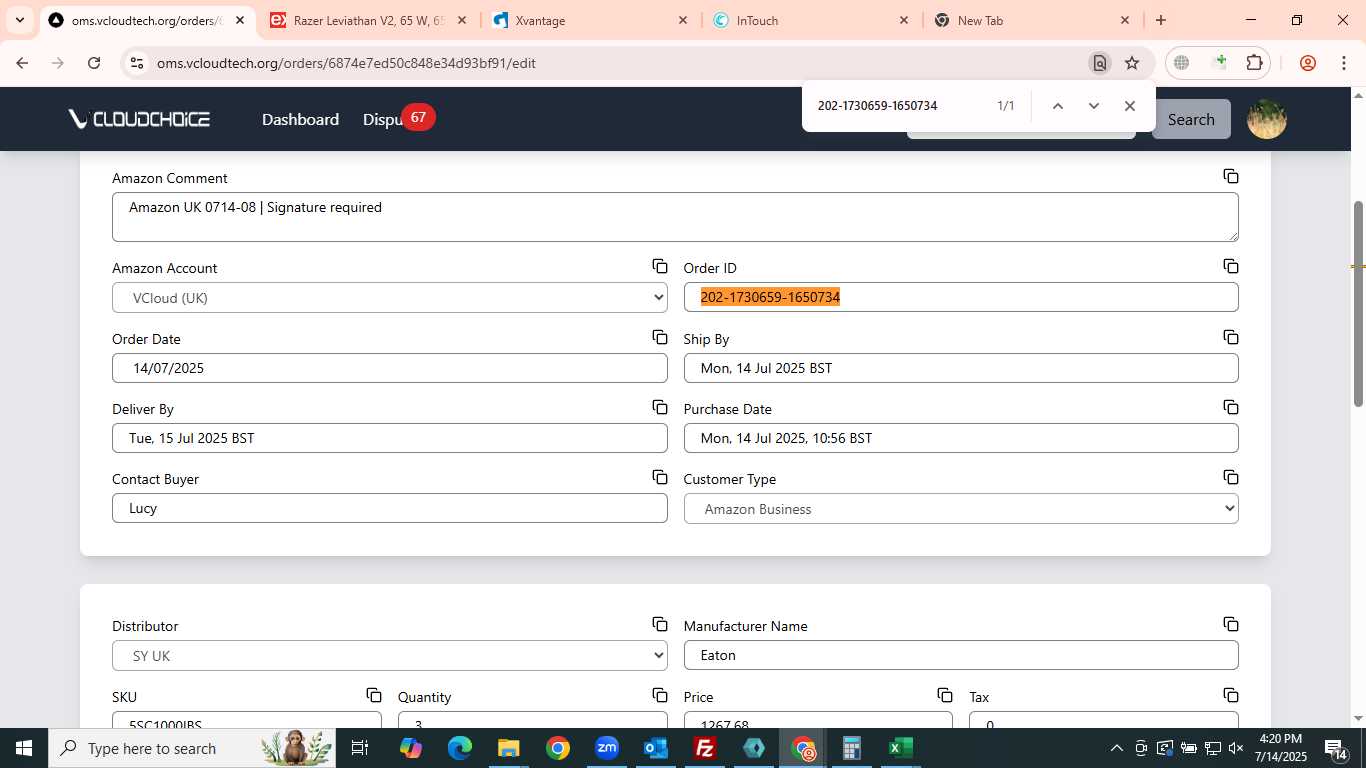Switch to the InTouch tab
This screenshot has height=768, width=1366.
tap(810, 20)
